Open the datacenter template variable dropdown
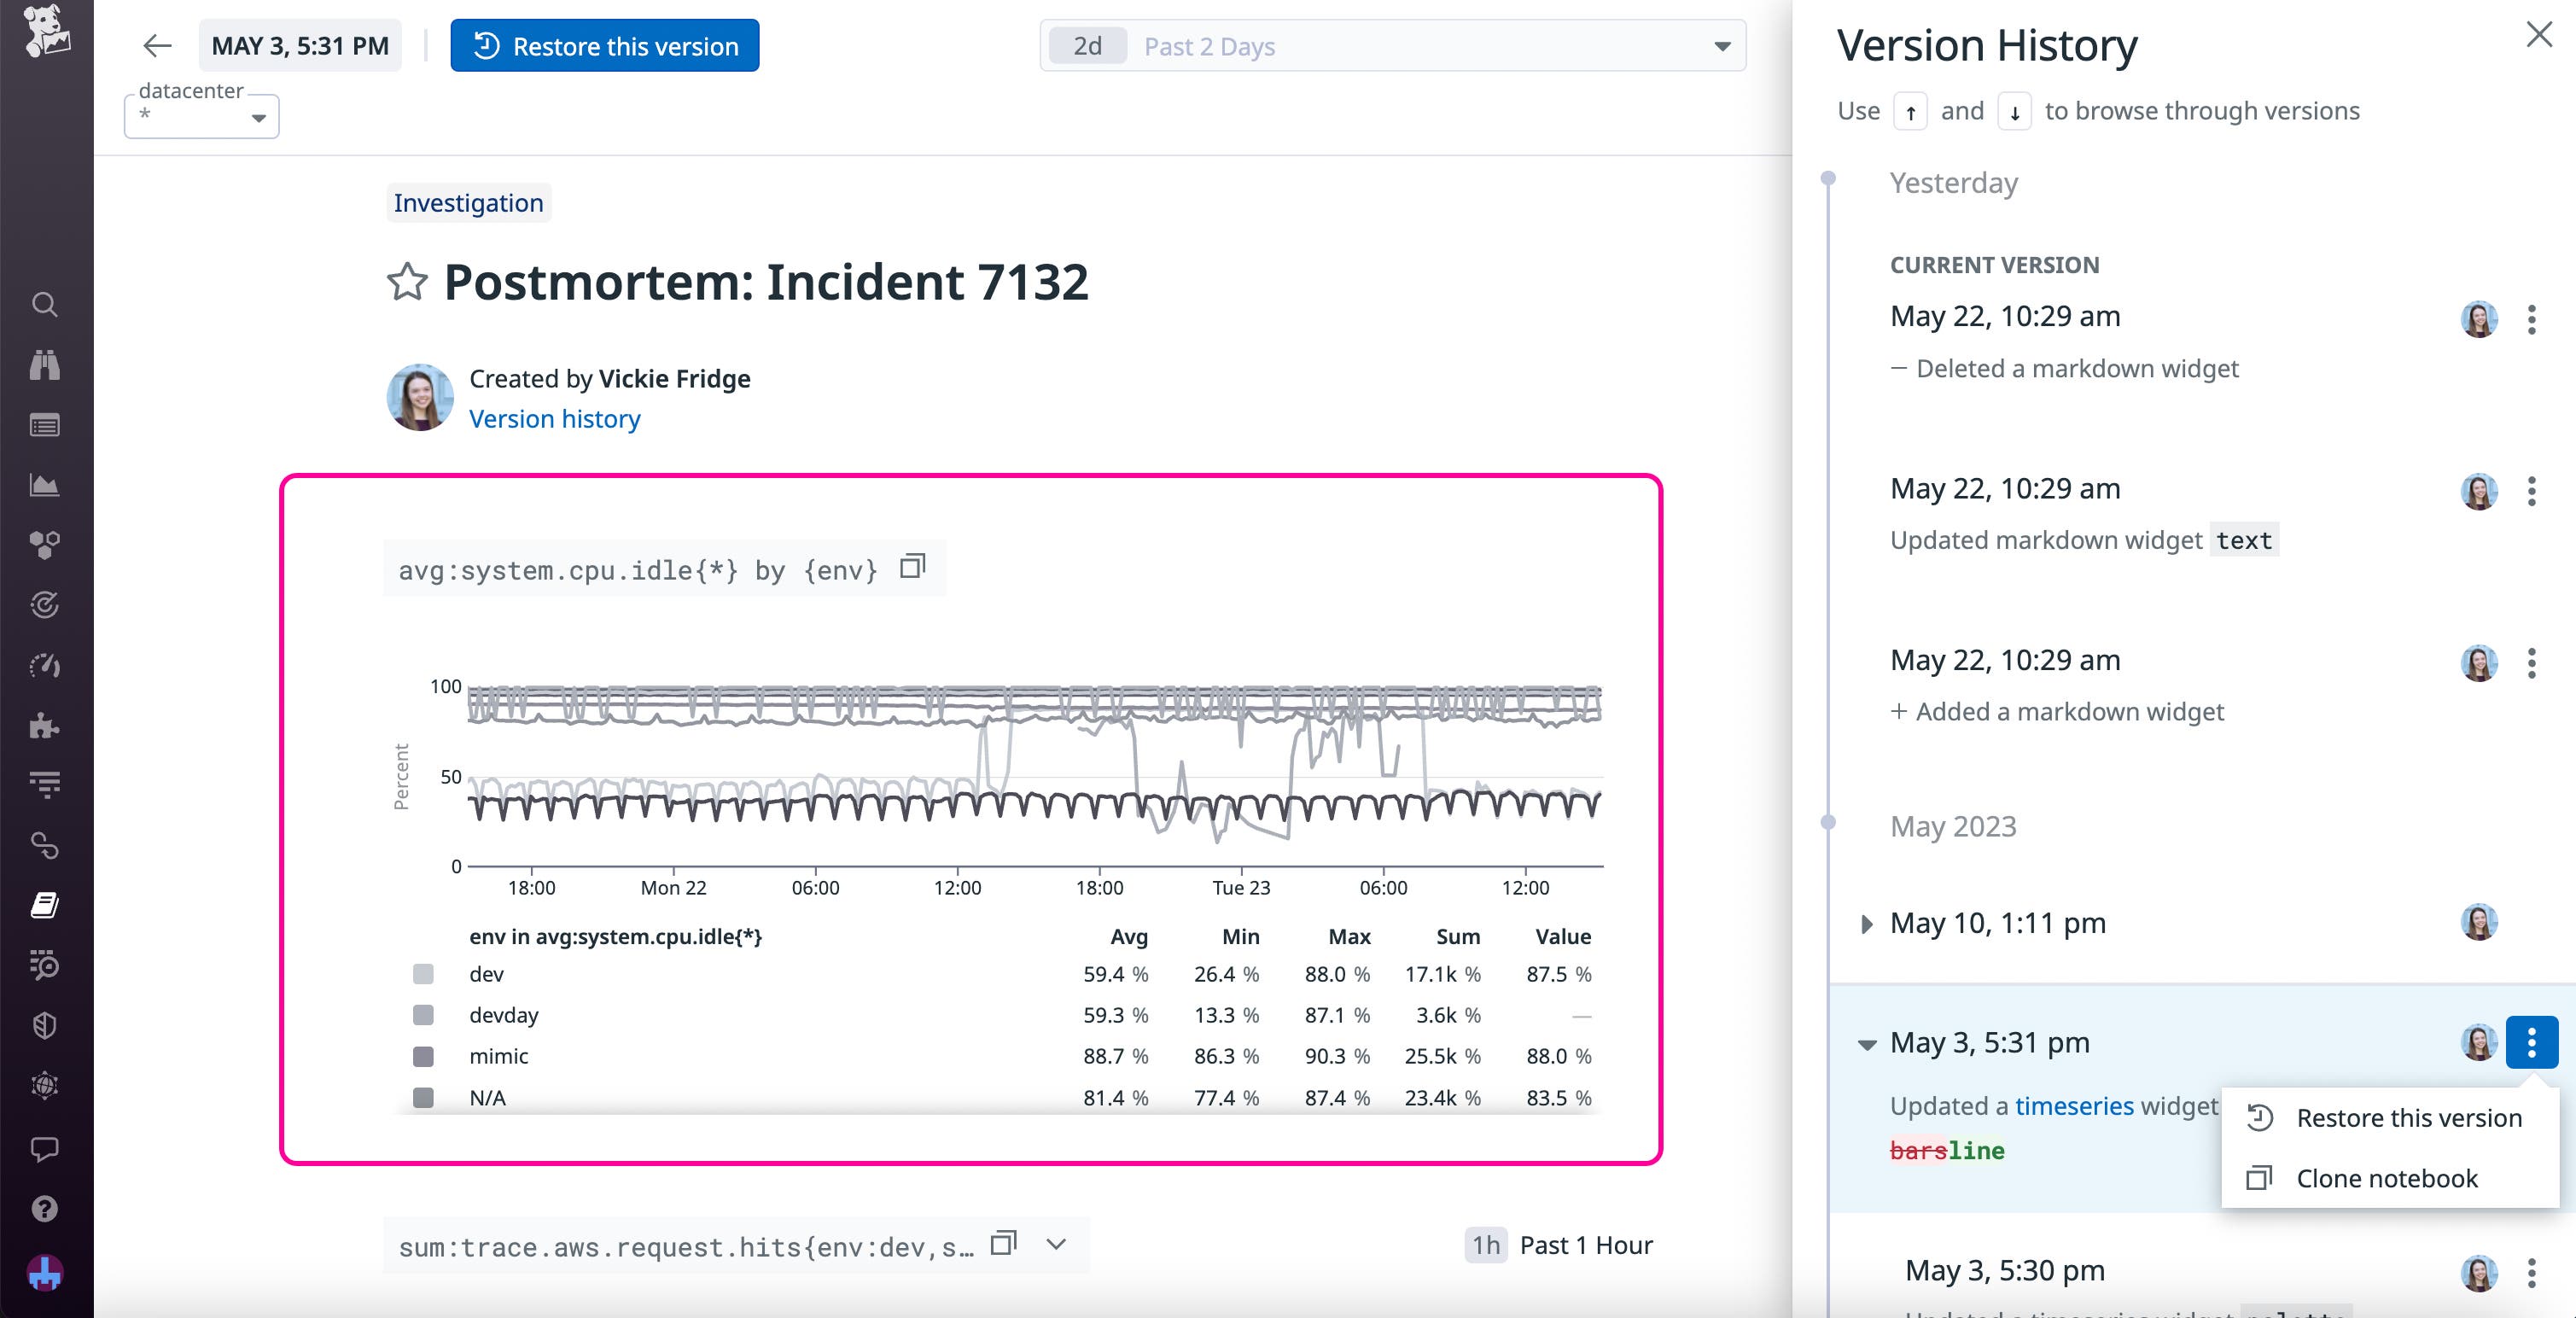This screenshot has width=2576, height=1318. [x=202, y=117]
